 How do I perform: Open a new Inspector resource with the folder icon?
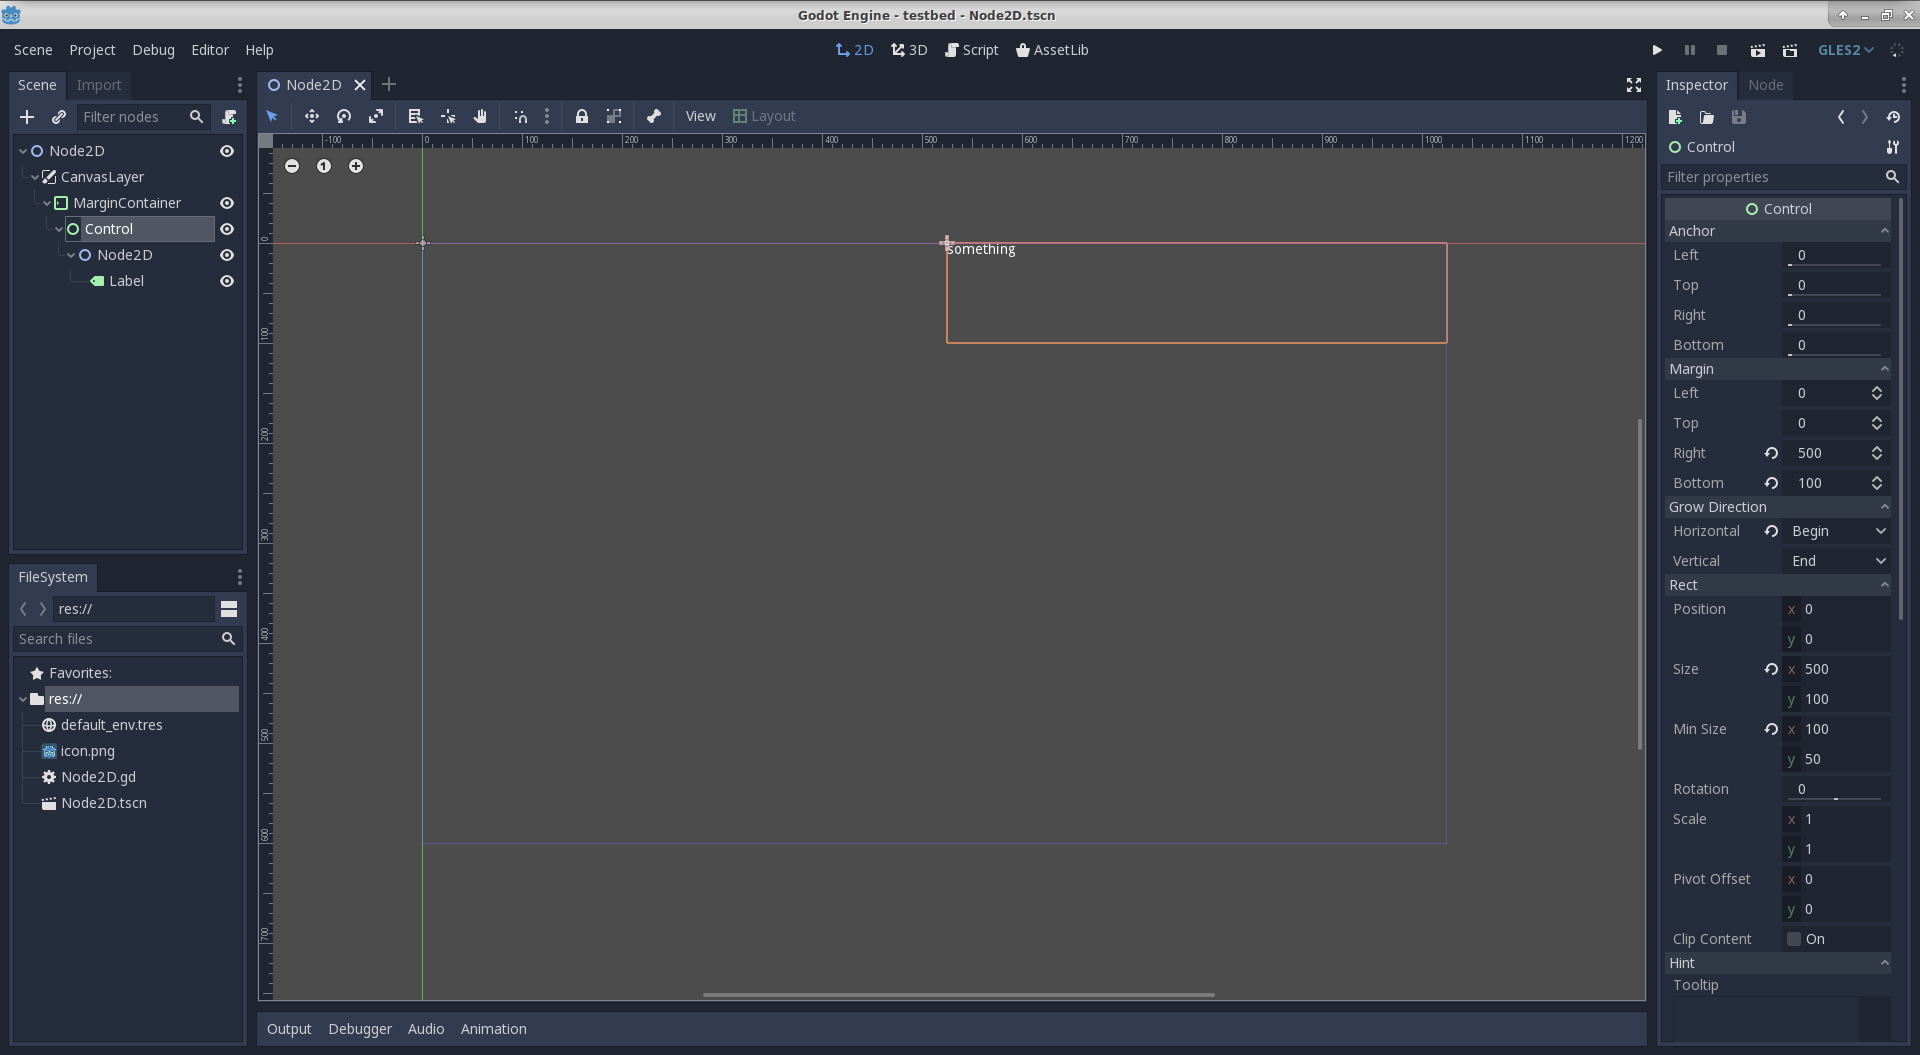pyautogui.click(x=1707, y=117)
